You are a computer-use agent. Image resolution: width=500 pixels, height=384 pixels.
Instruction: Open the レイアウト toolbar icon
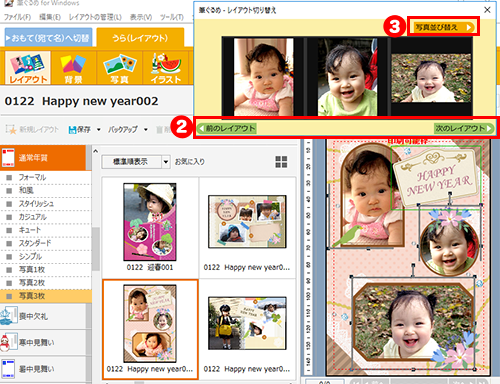click(28, 67)
